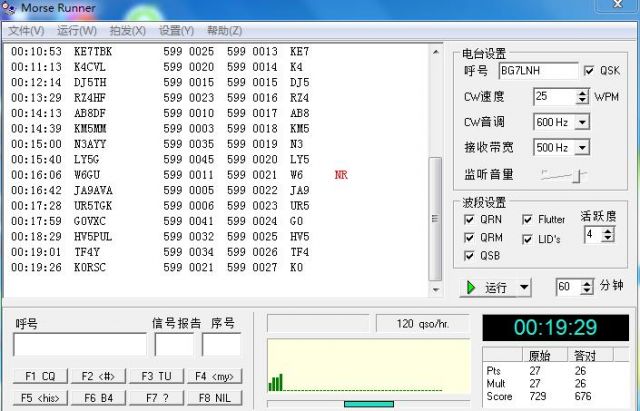This screenshot has height=411, width=640.
Task: Click the yellow spectrum display area
Action: tap(369, 366)
